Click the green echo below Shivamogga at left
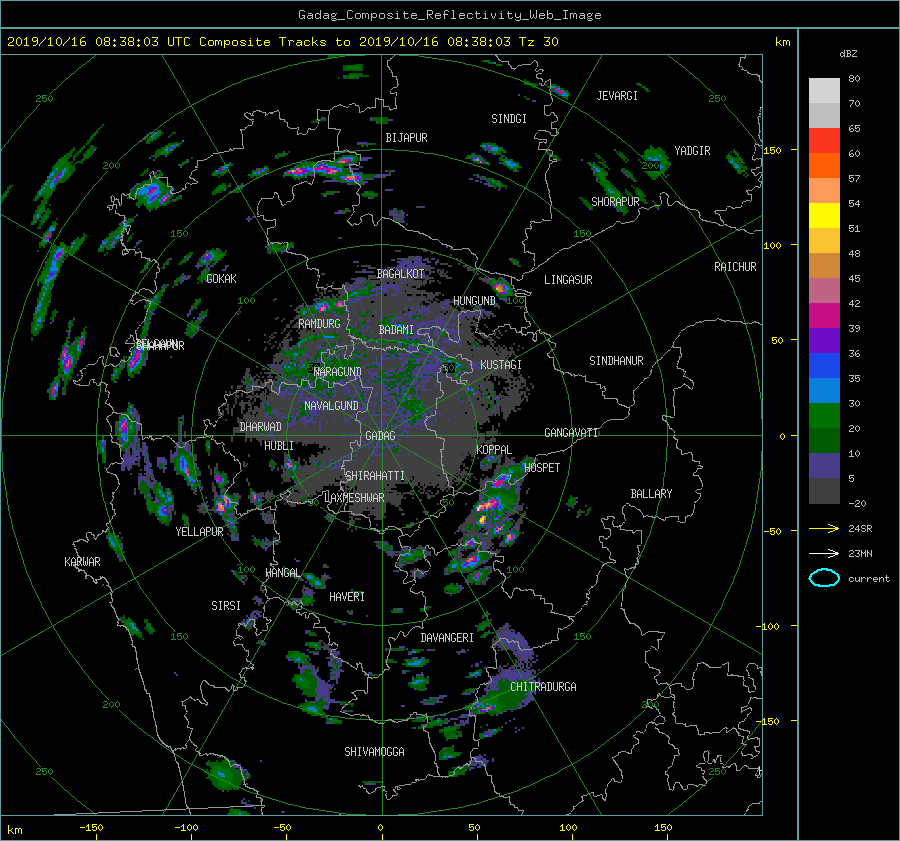 (x=223, y=775)
